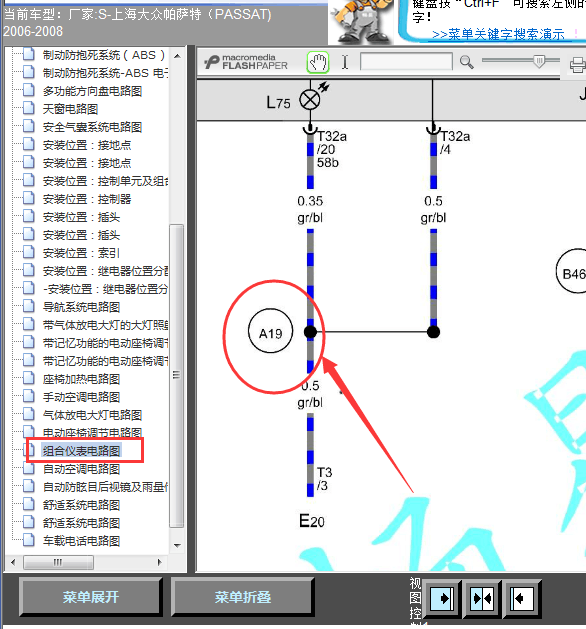Click document icon beside 多功能方向盘电路图

pyautogui.click(x=28, y=90)
